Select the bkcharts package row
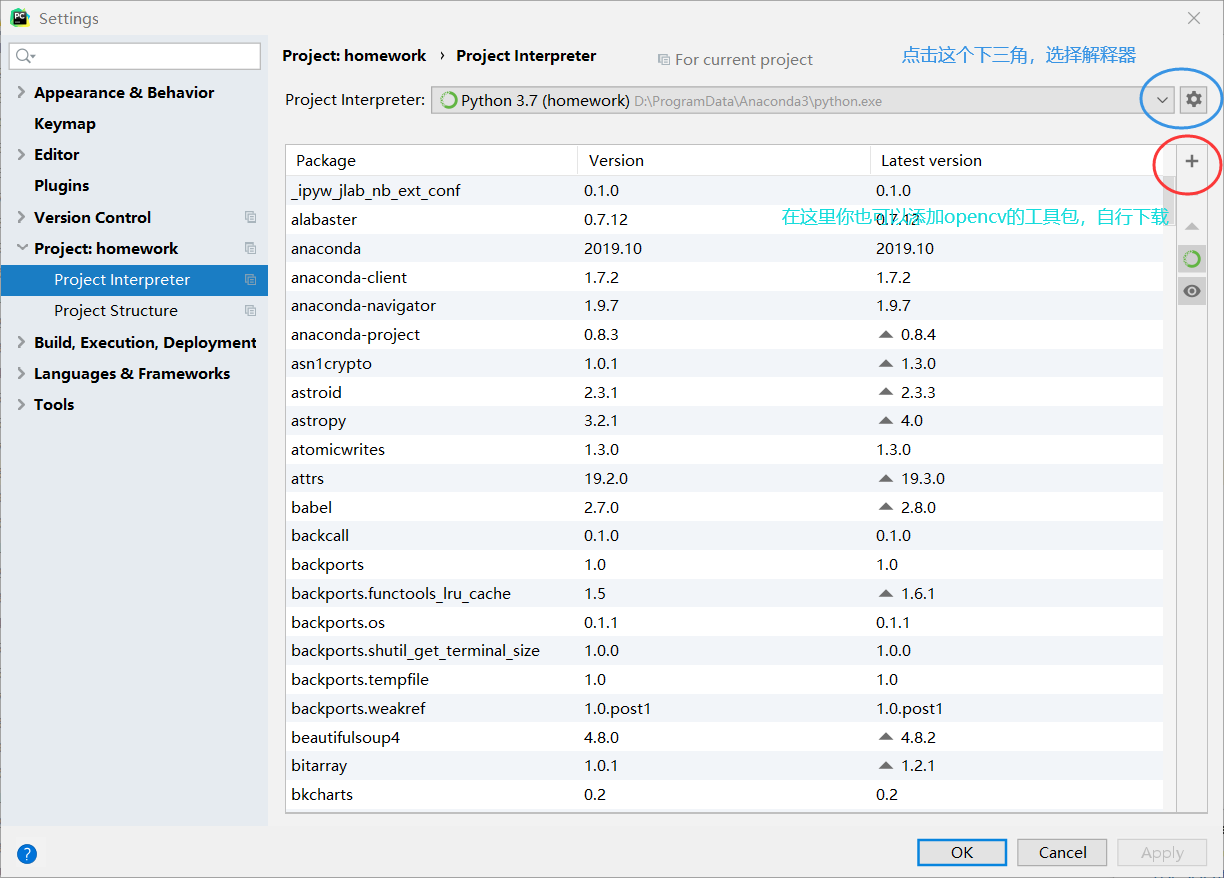The image size is (1224, 878). coord(724,794)
